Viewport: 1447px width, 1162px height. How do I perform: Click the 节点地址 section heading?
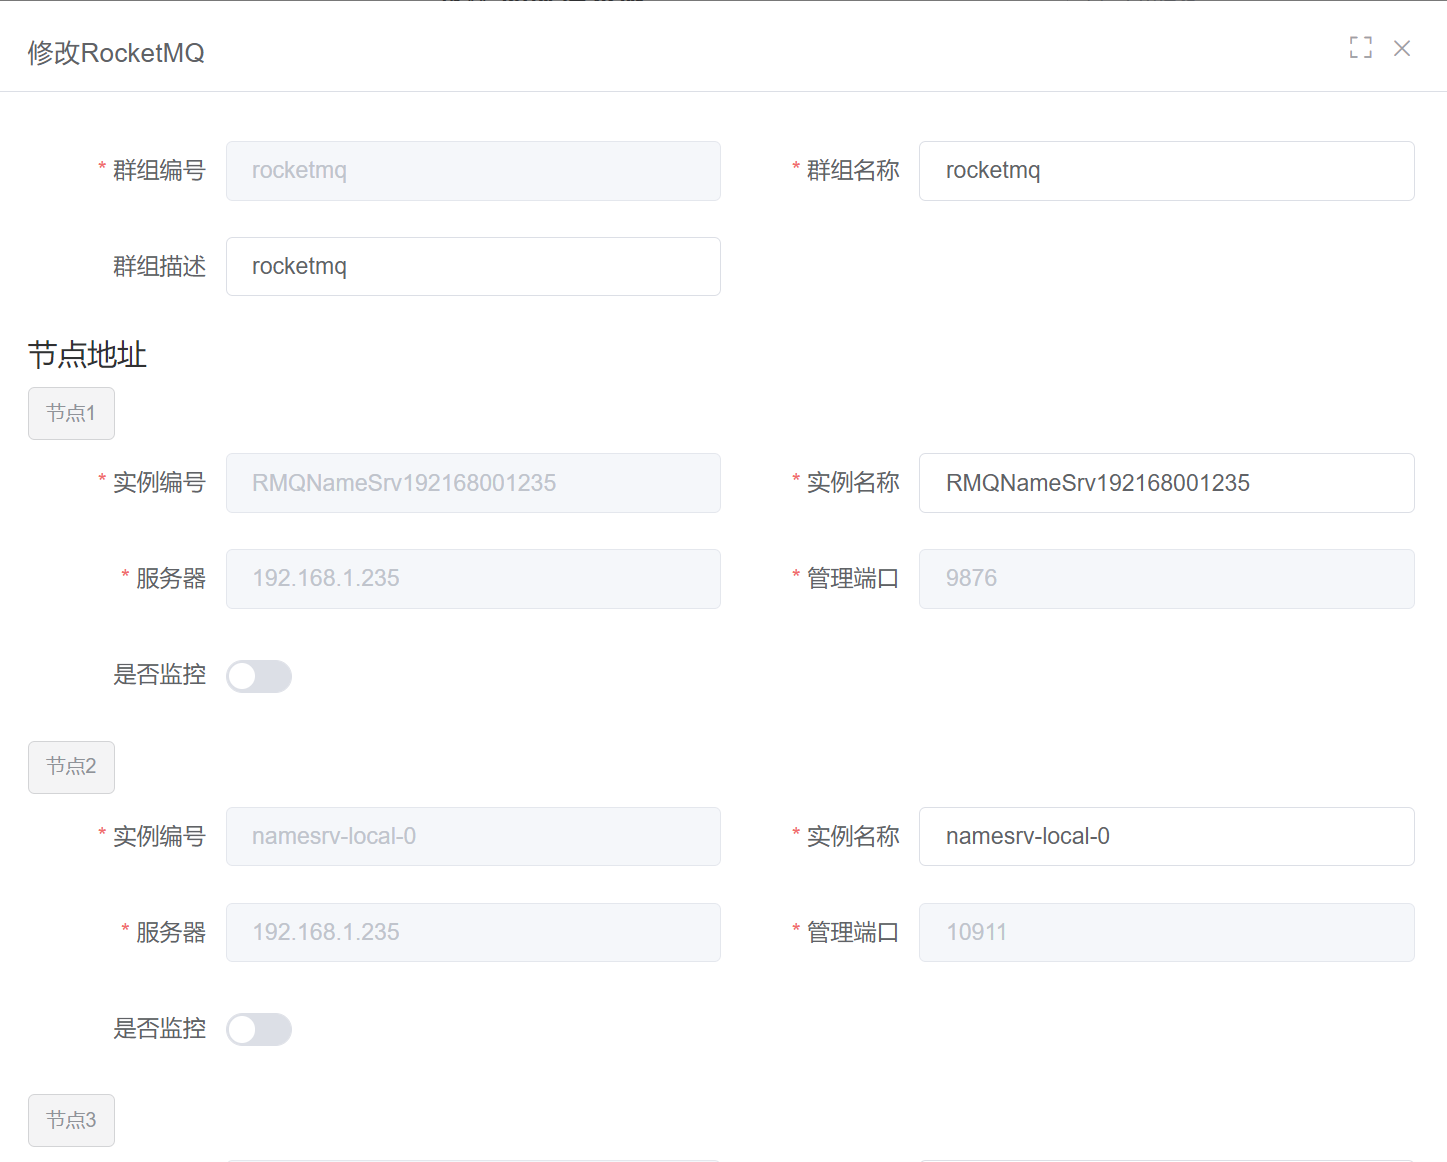point(87,355)
